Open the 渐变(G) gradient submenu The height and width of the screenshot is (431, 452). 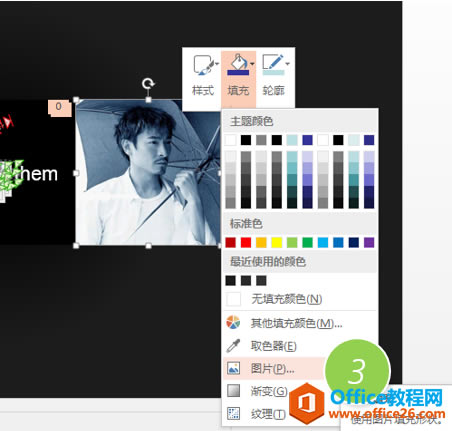pyautogui.click(x=257, y=391)
